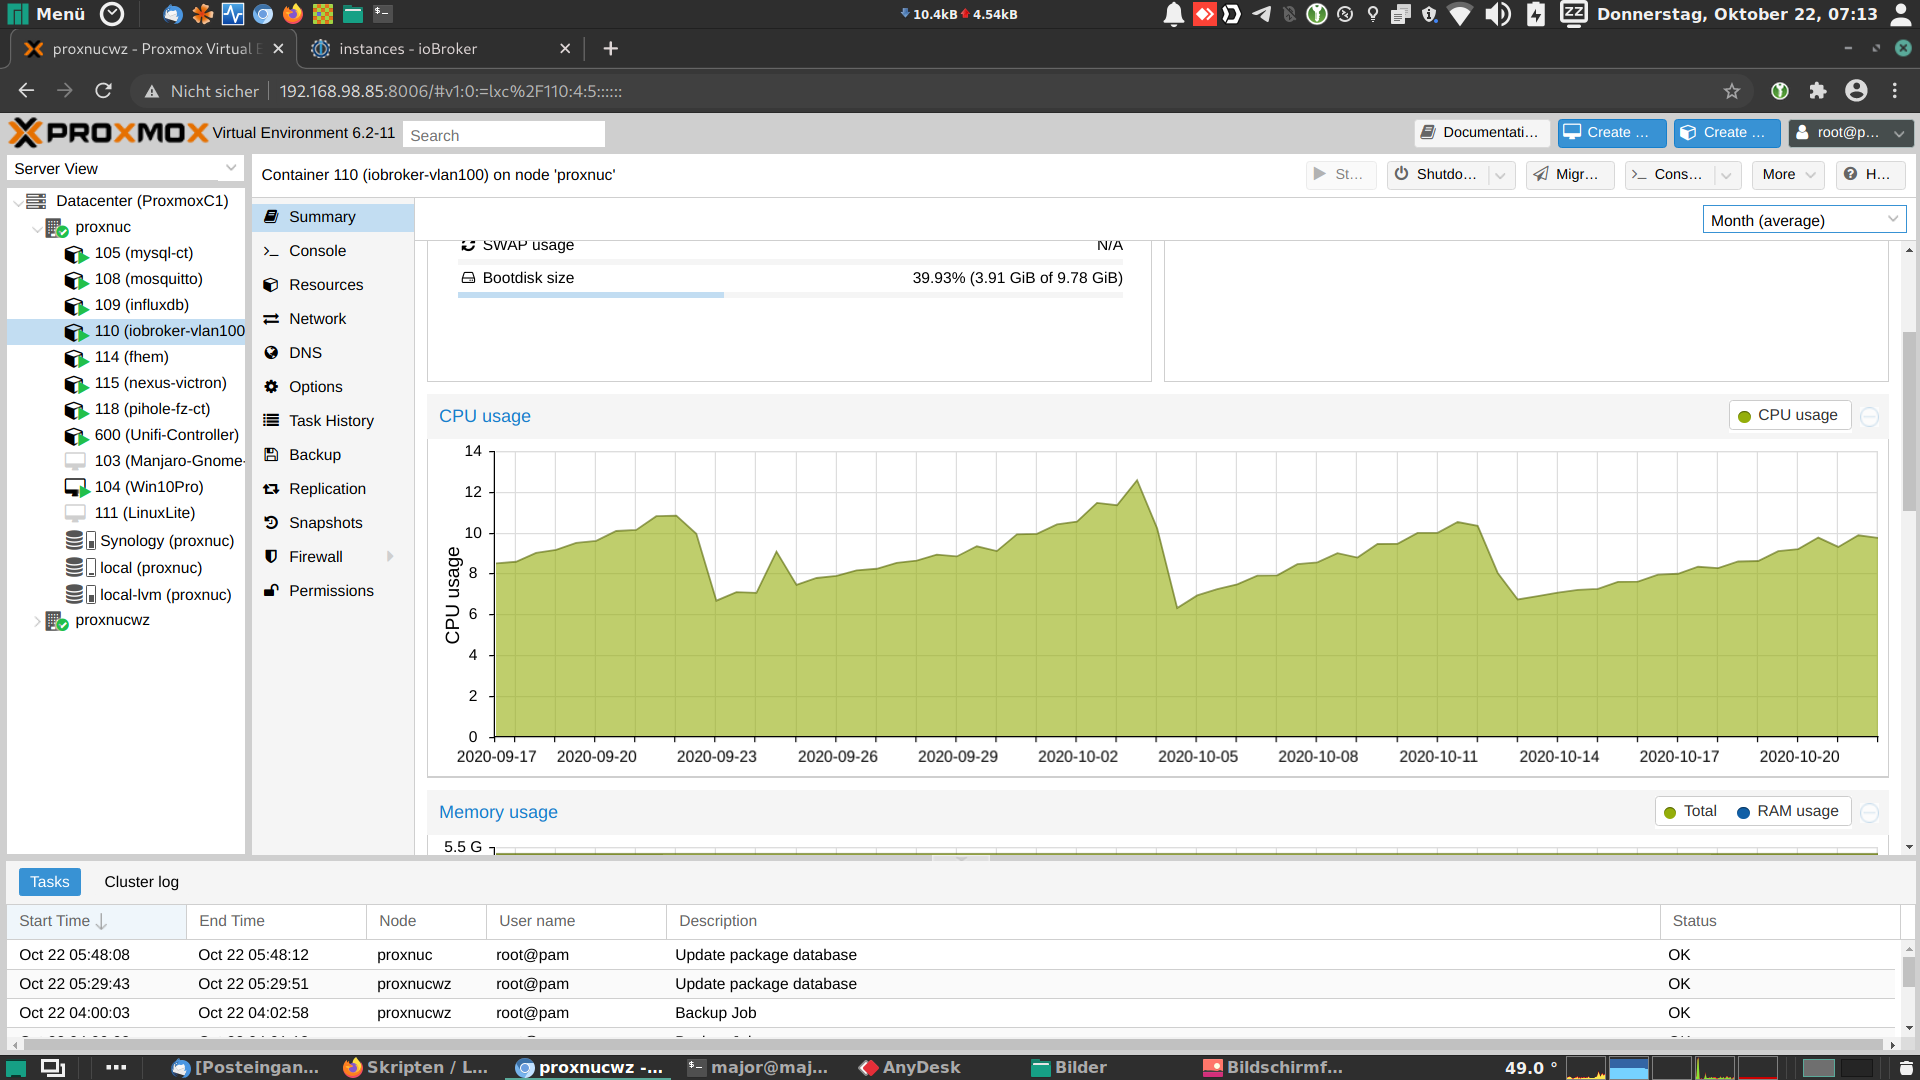Click the 114 (fhem) container icon

coord(76,358)
